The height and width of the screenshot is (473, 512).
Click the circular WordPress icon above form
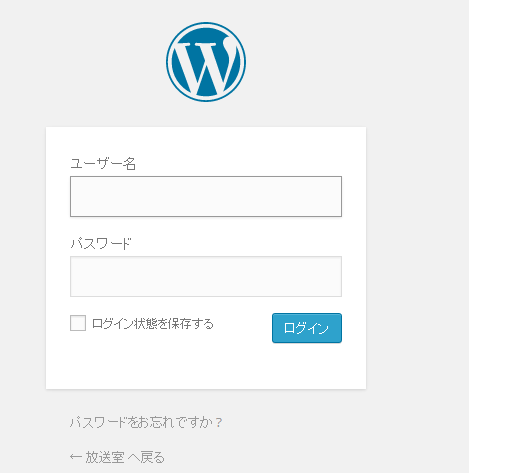click(206, 62)
